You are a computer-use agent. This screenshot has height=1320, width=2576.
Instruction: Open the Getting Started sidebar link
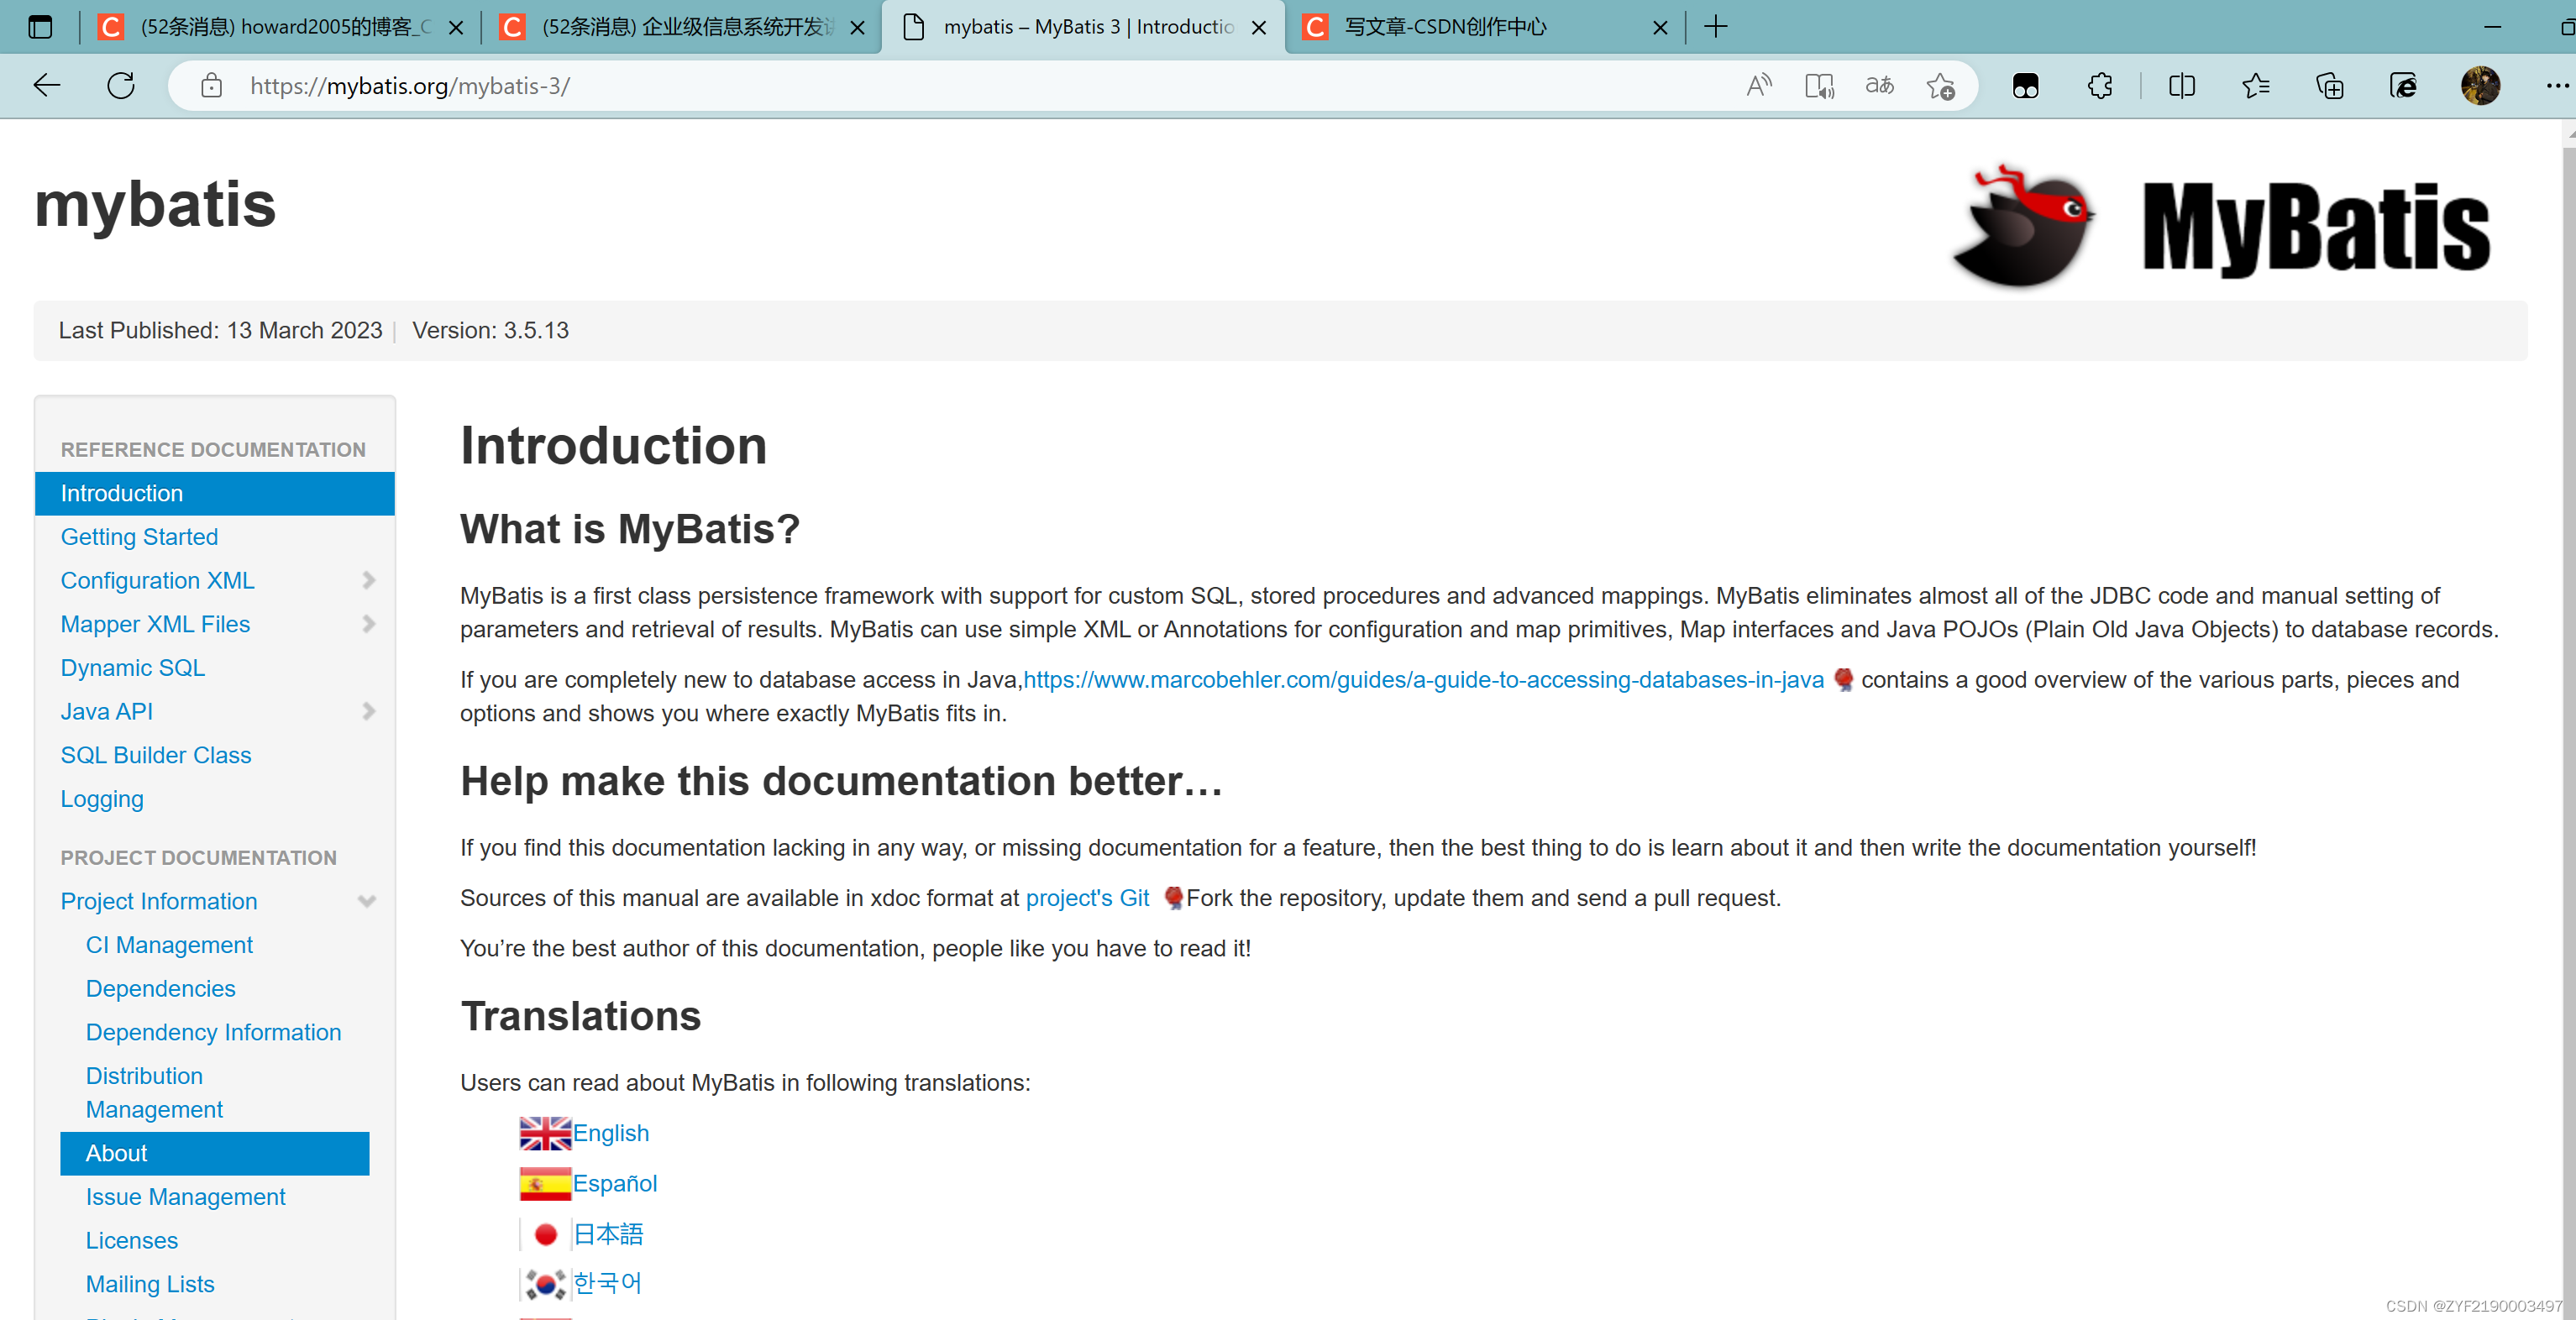coord(139,537)
